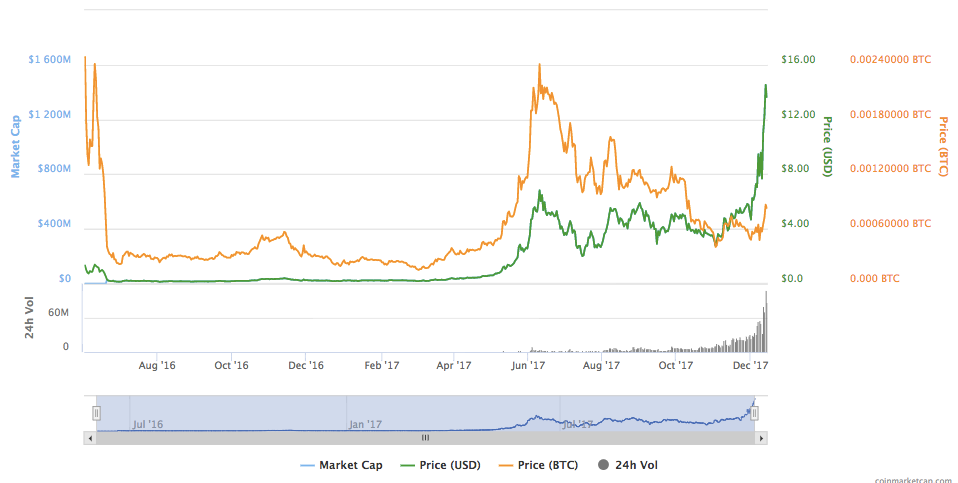Click the scrollbar thumb grip in navigator
The height and width of the screenshot is (483, 958).
(x=425, y=438)
